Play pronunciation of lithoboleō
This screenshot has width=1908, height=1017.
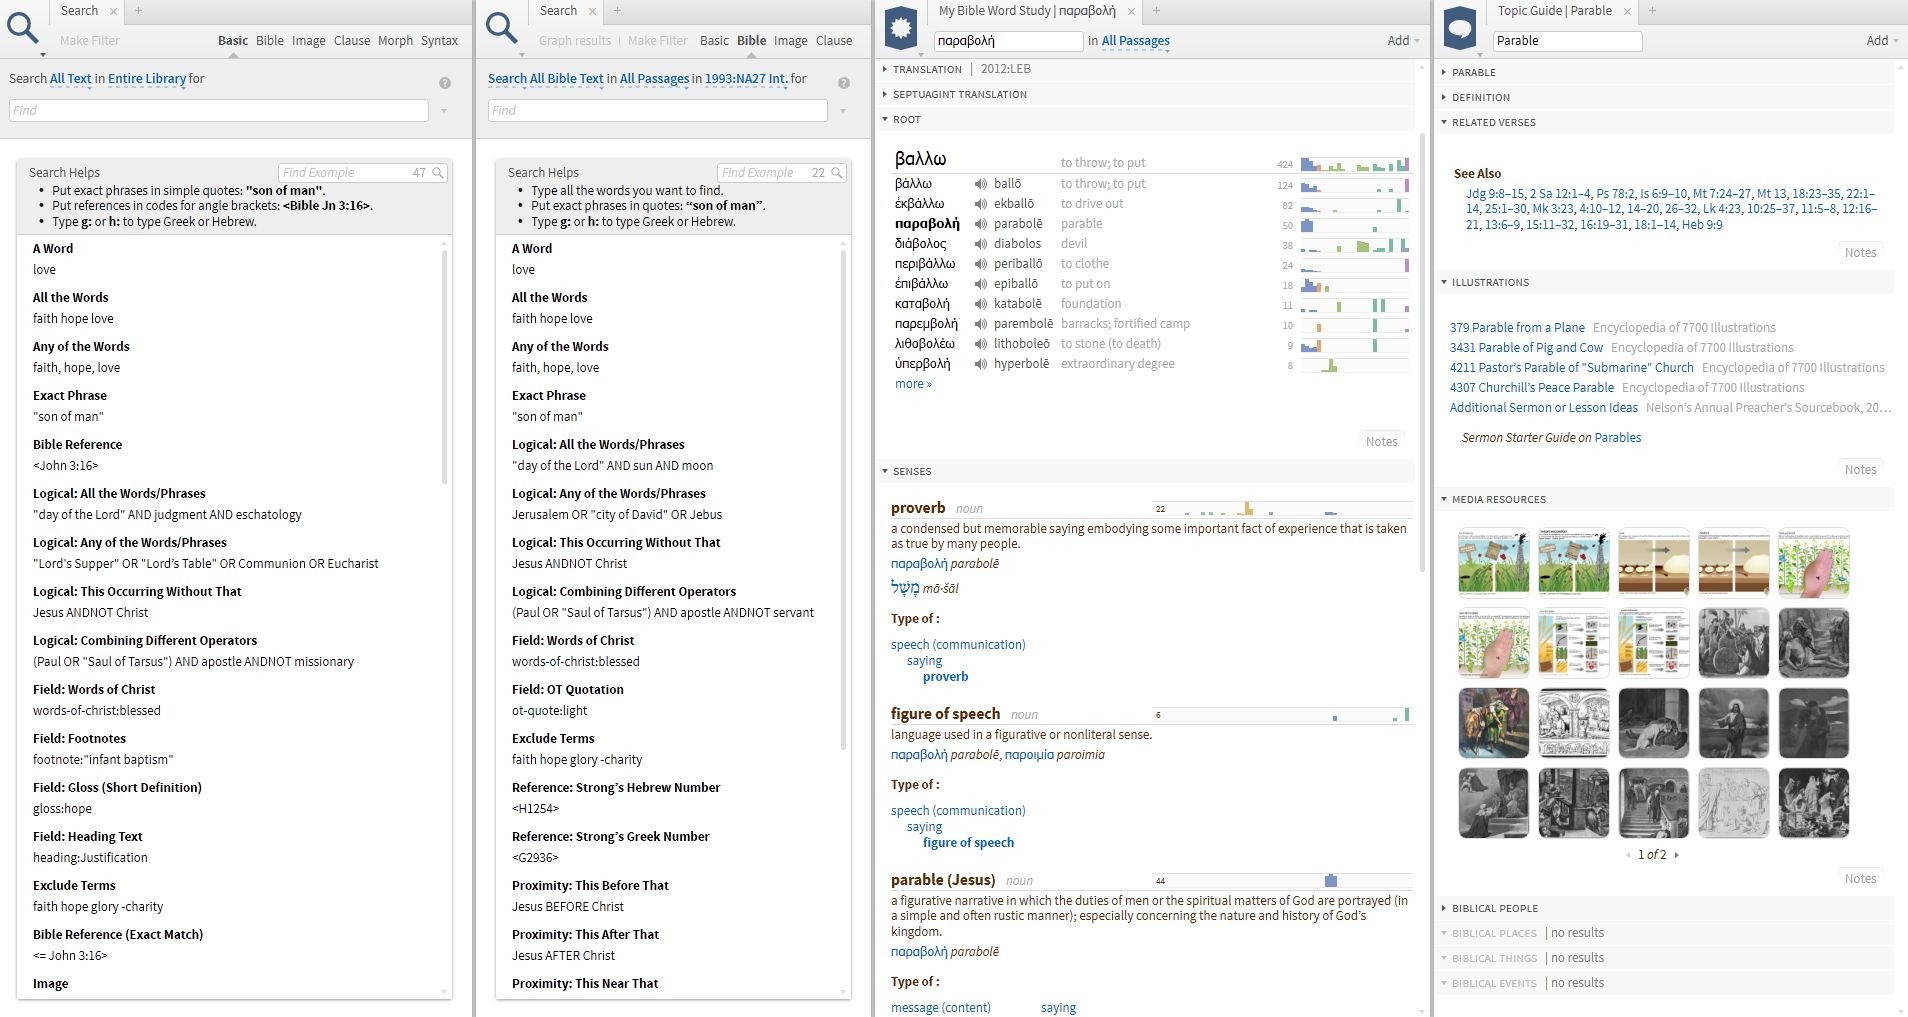981,344
